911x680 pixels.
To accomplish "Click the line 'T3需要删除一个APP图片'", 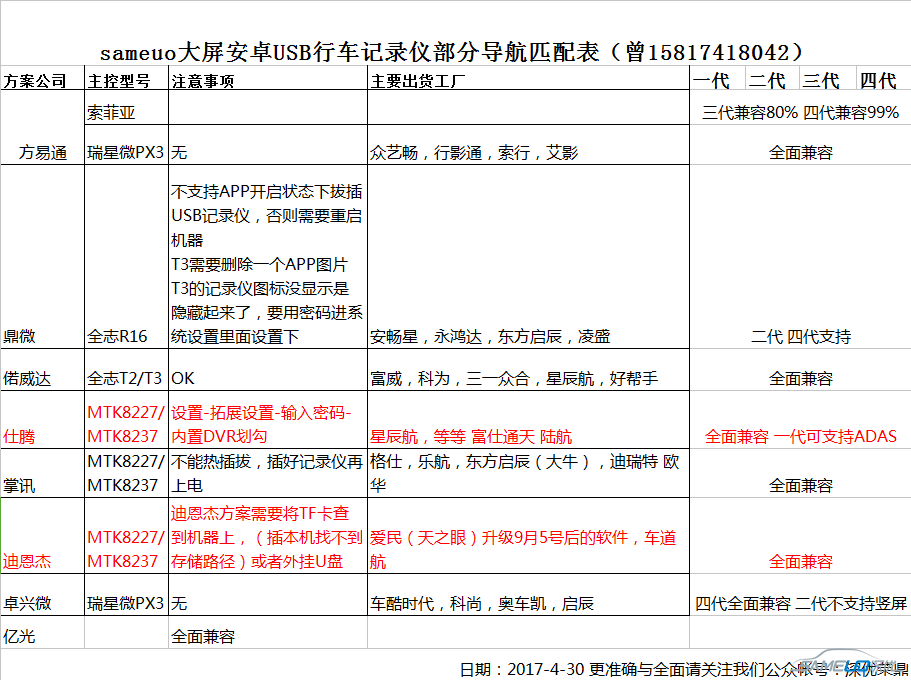I will (x=259, y=264).
